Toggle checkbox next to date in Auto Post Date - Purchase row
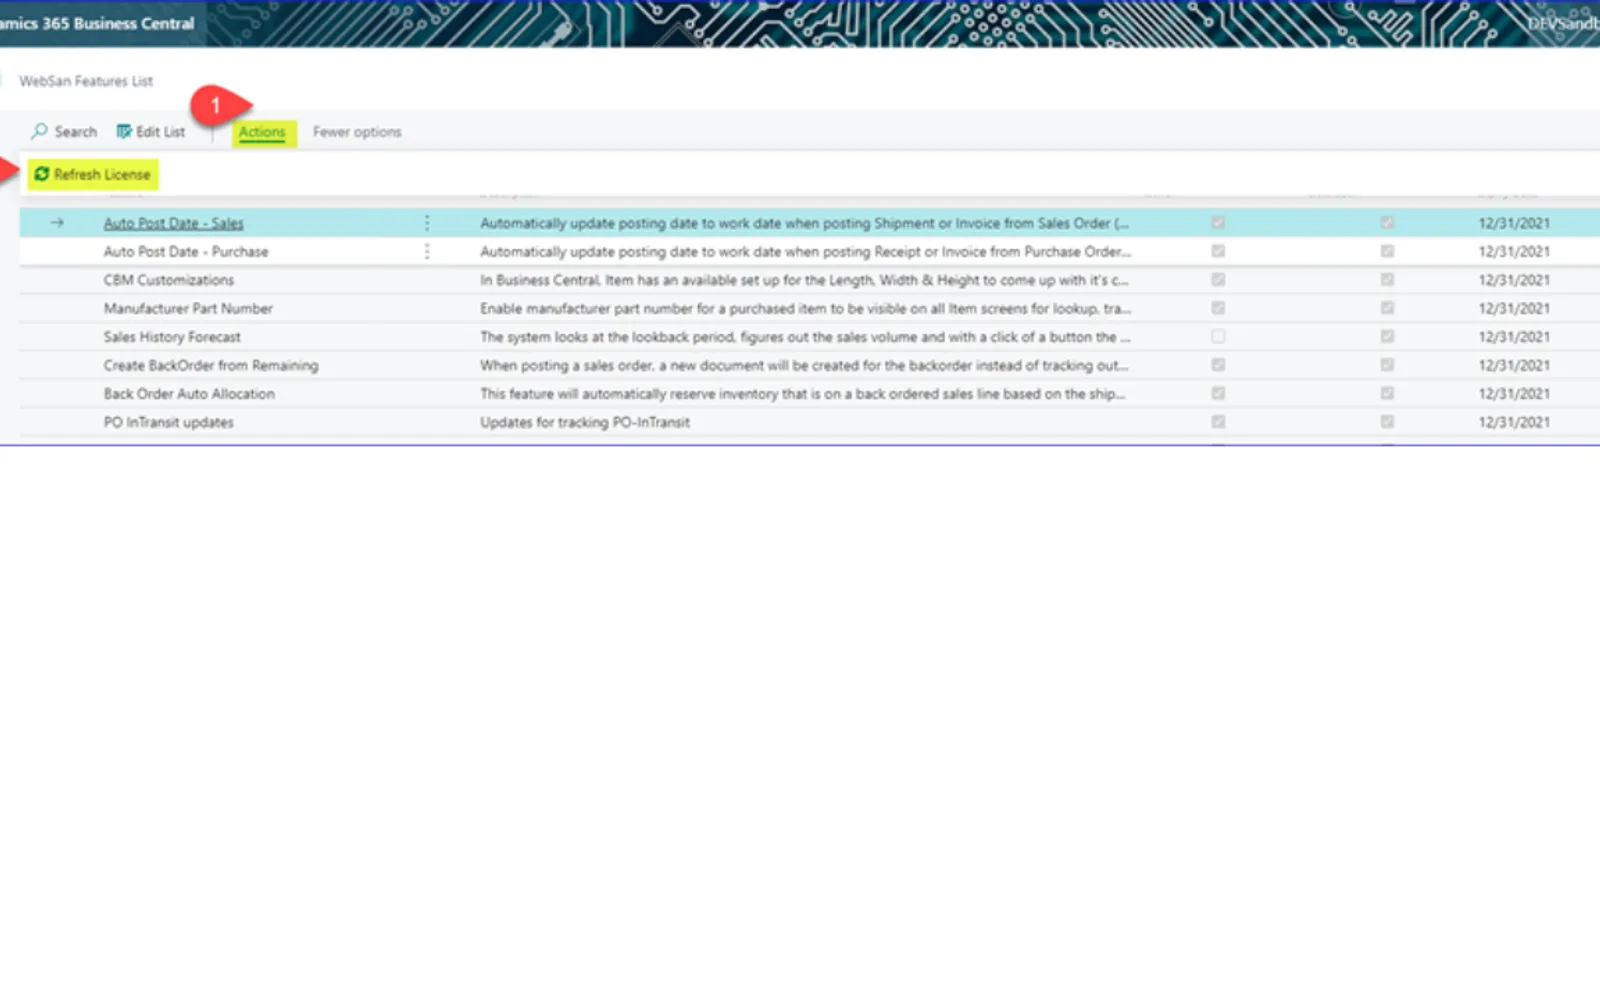Image resolution: width=1600 pixels, height=1000 pixels. (x=1387, y=251)
